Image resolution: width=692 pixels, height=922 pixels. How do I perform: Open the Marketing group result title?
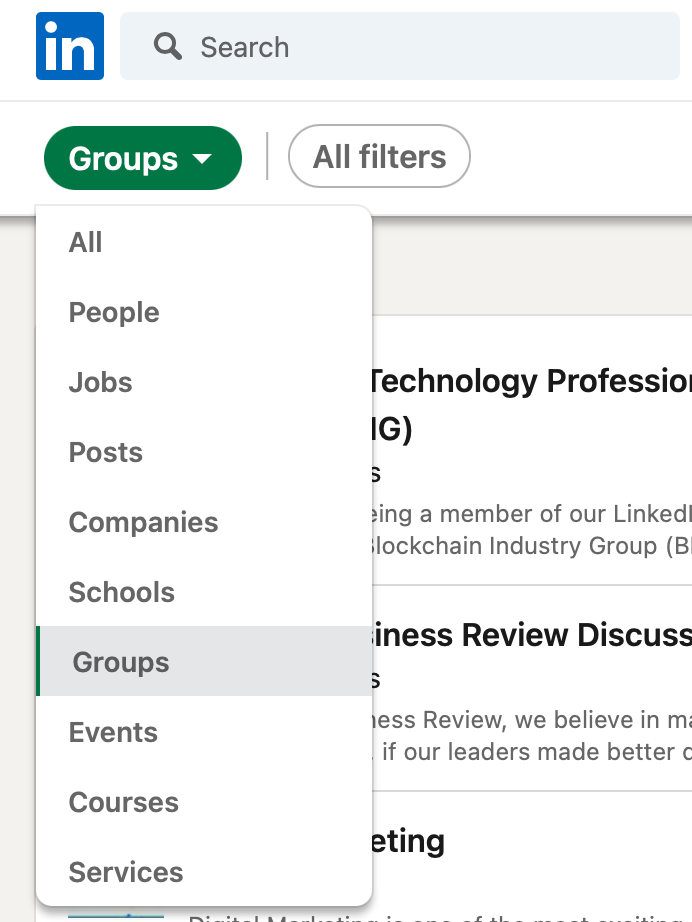tap(408, 841)
